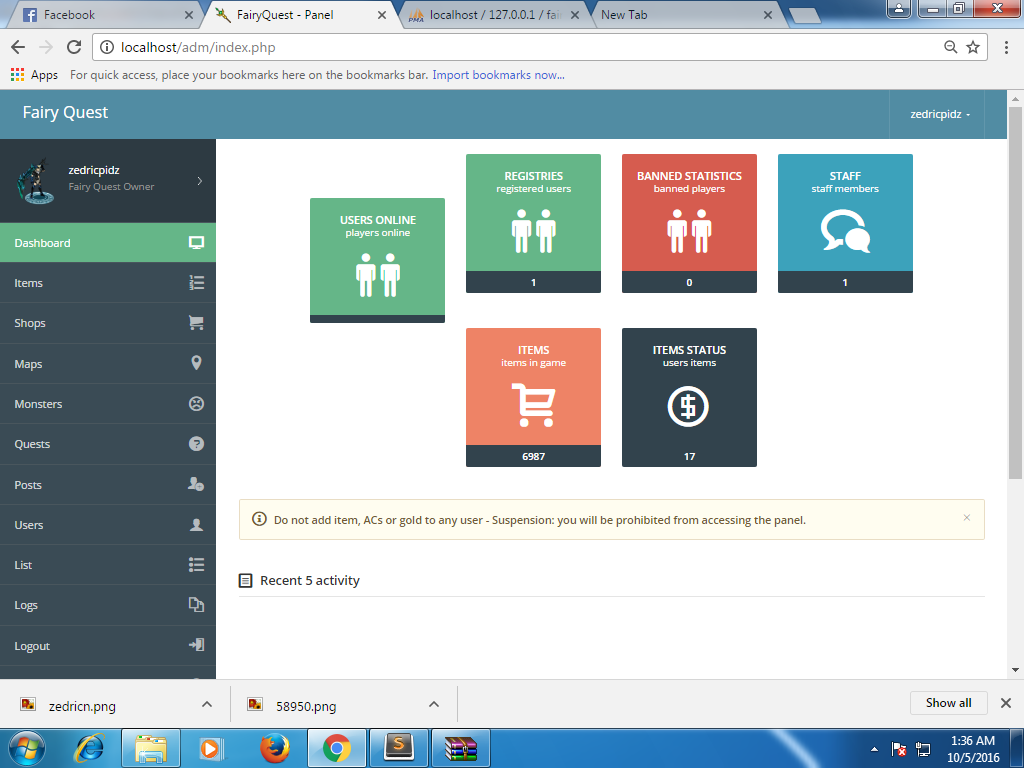The width and height of the screenshot is (1024, 768).
Task: Bookmark this page with the star icon
Action: click(973, 47)
